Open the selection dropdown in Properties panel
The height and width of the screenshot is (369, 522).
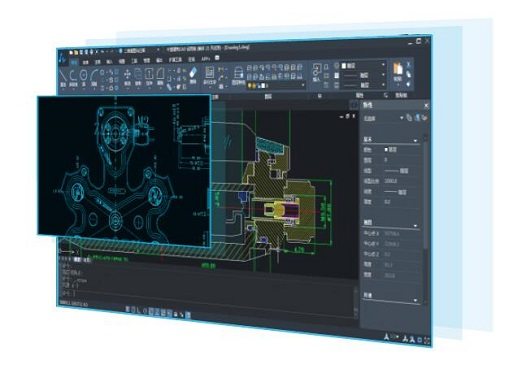383,118
